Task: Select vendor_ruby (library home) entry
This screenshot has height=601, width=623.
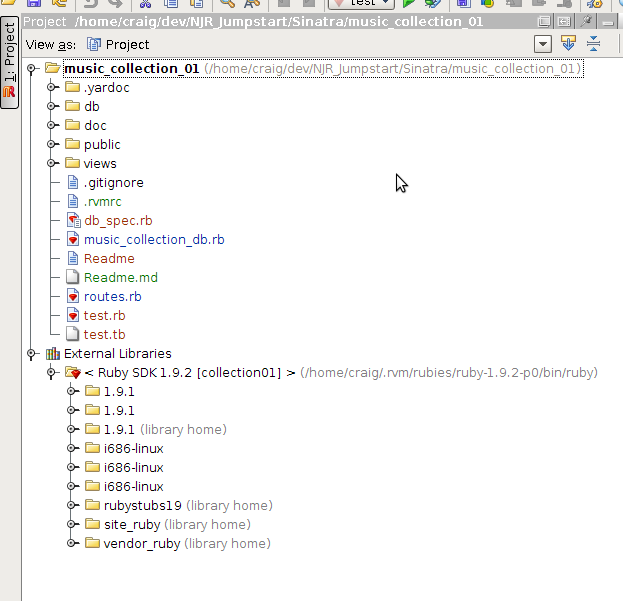Action: (x=187, y=544)
